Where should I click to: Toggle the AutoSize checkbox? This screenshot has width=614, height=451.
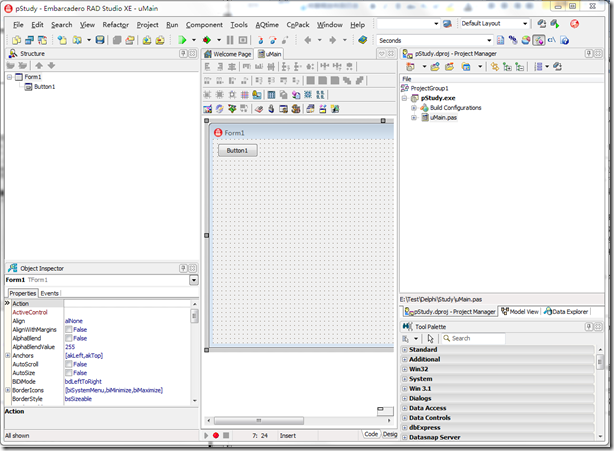[x=69, y=372]
